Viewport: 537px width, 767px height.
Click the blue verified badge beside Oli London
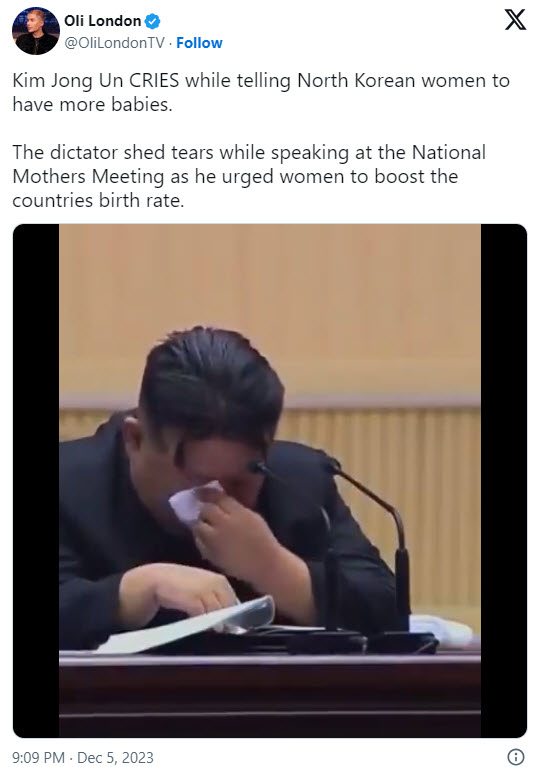click(153, 21)
